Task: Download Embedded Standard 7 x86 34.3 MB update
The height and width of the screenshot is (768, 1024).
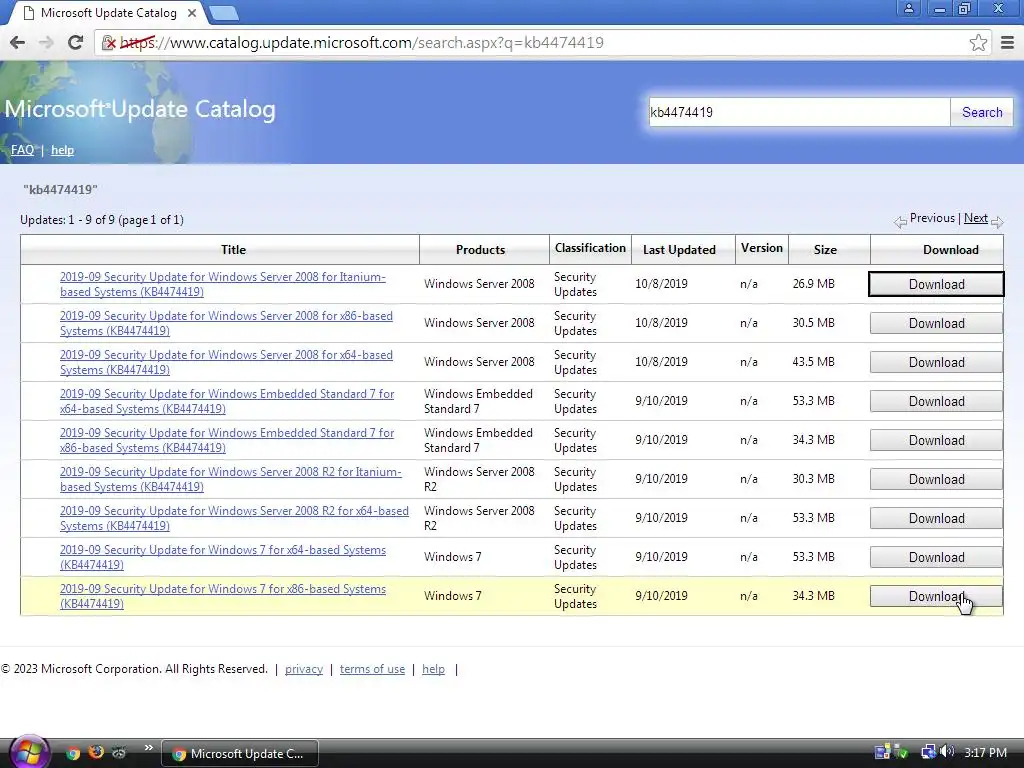Action: [936, 440]
